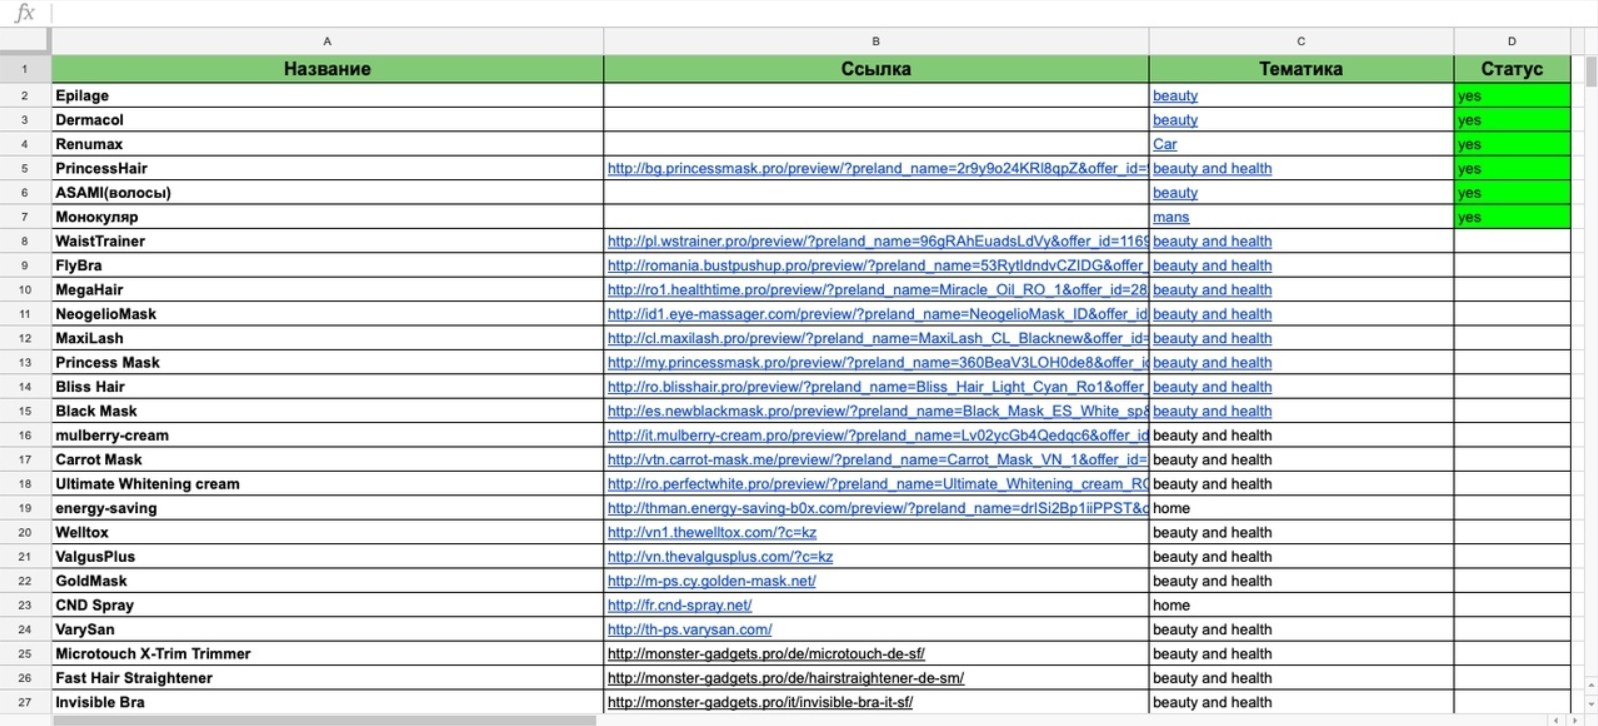Click the Название header cell
Viewport: 1598px width, 726px height.
coord(327,69)
